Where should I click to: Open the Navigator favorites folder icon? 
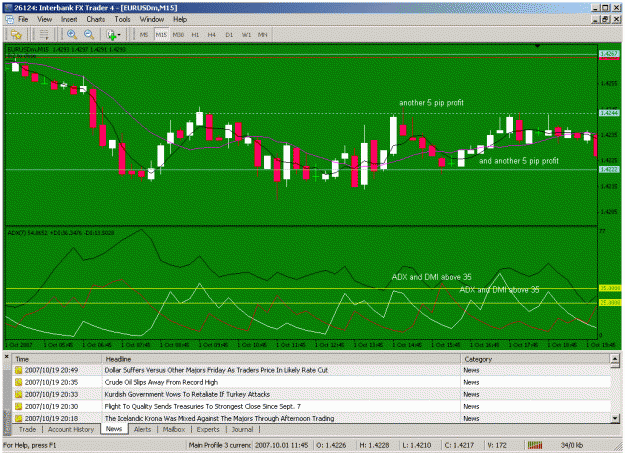(16, 35)
